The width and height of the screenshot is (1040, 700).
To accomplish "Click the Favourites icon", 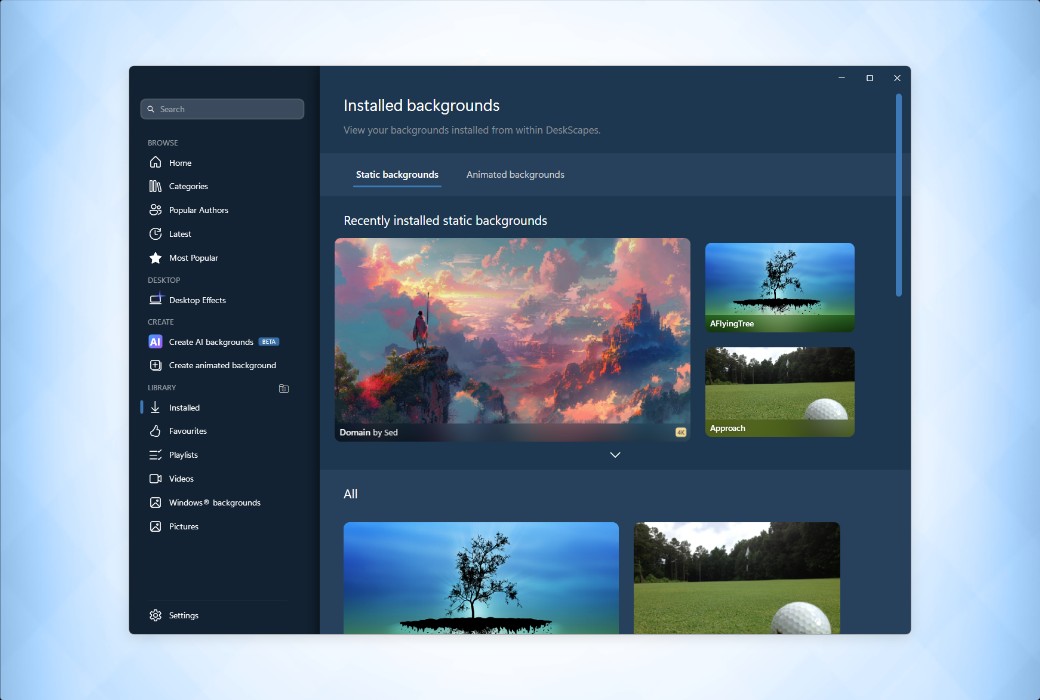I will click(155, 431).
